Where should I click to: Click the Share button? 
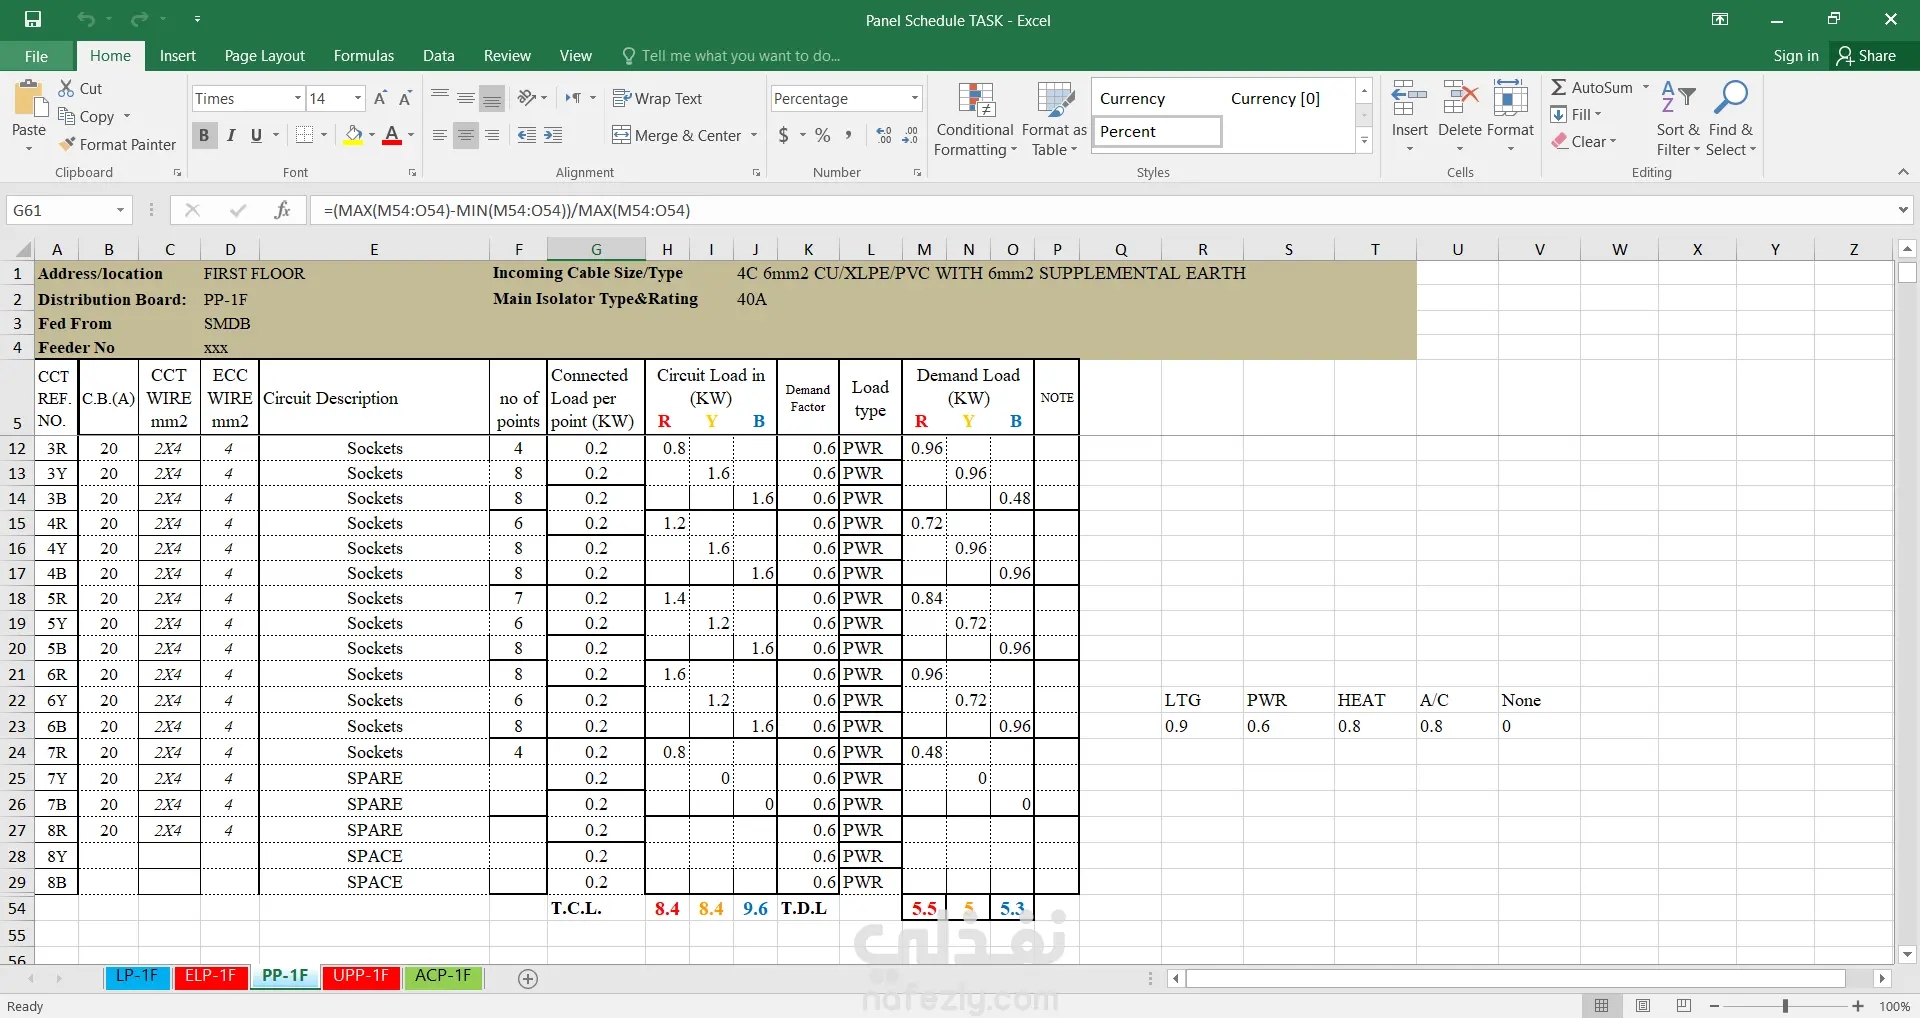pyautogui.click(x=1866, y=56)
